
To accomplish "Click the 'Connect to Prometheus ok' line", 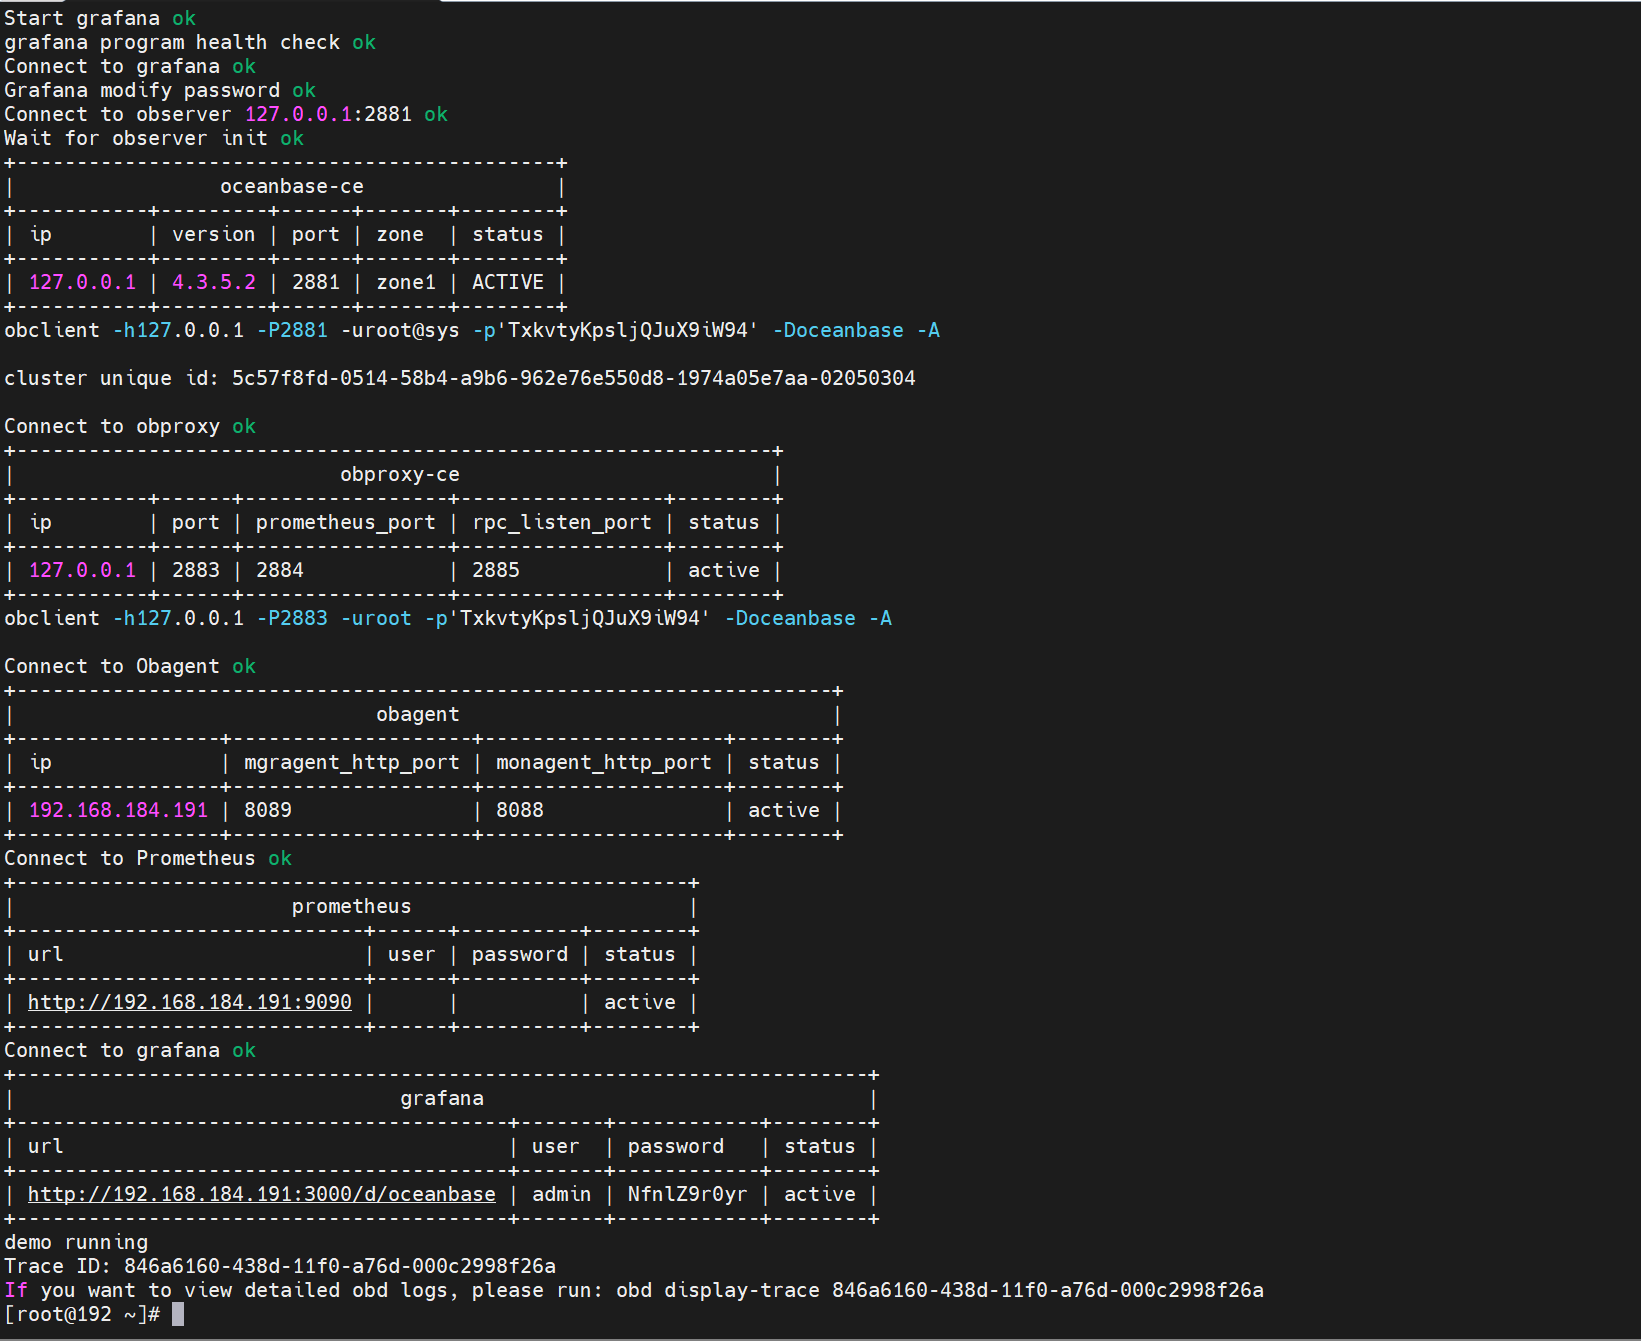I will click(x=148, y=858).
